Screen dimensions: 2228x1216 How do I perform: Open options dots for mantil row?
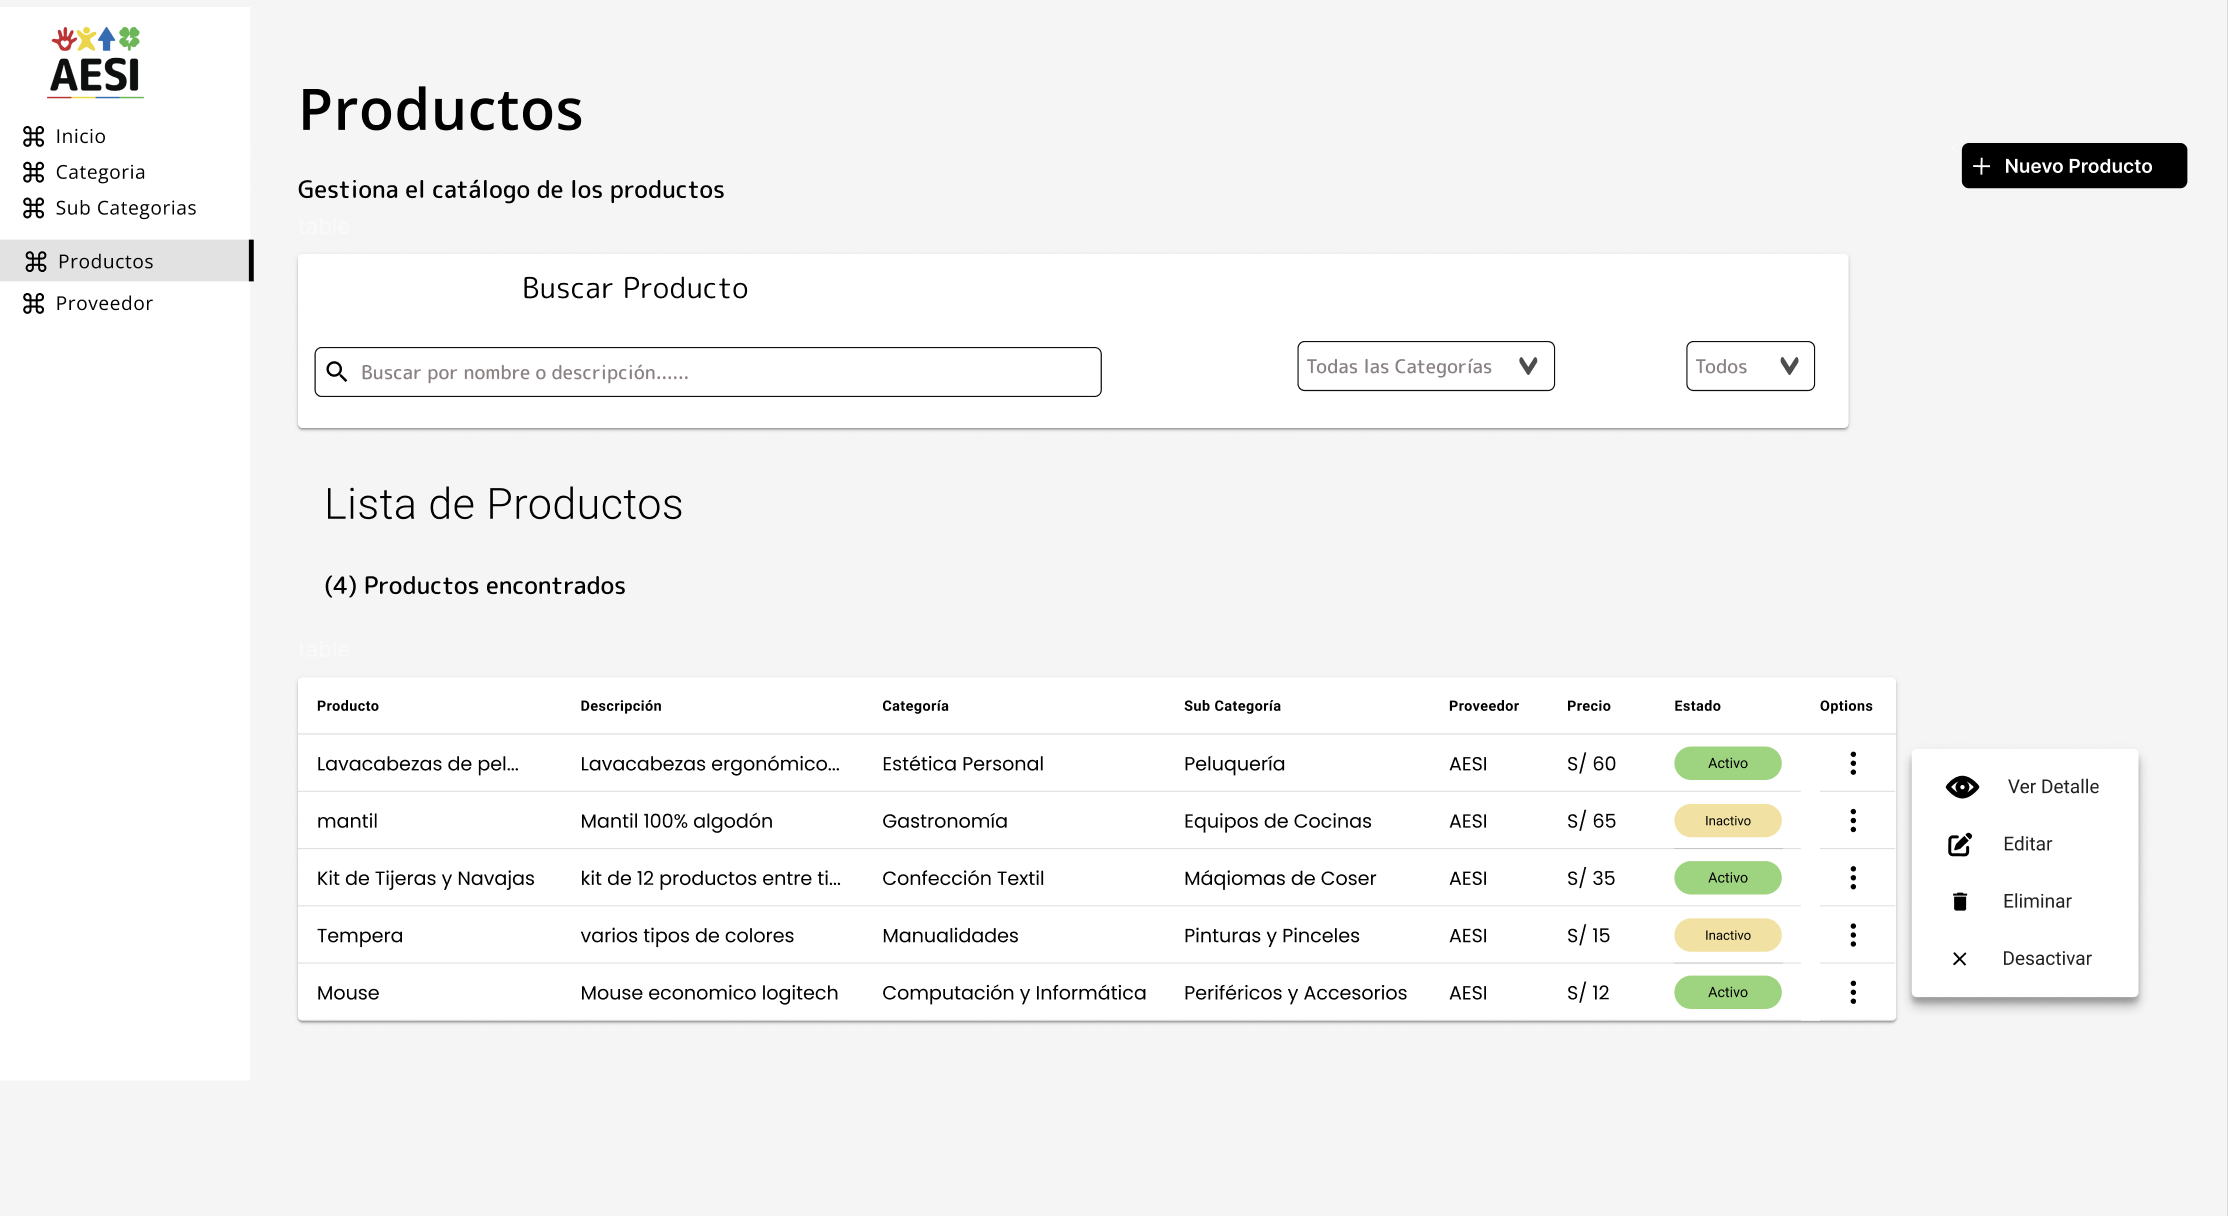[x=1853, y=820]
